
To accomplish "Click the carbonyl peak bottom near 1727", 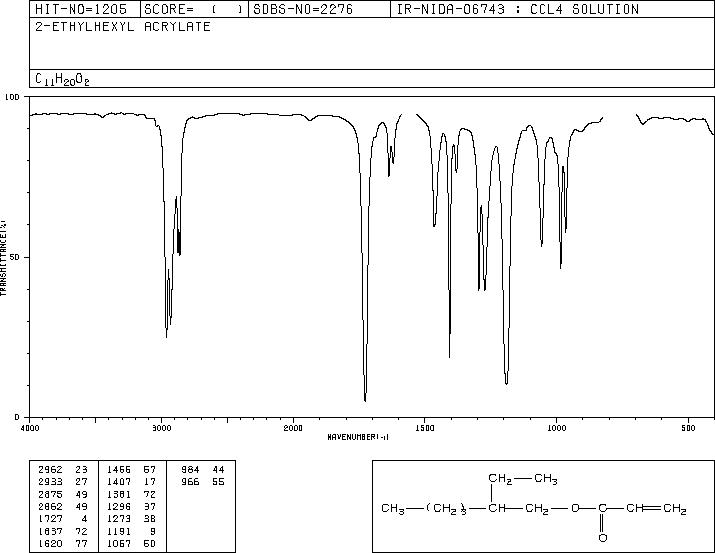I will coord(365,400).
